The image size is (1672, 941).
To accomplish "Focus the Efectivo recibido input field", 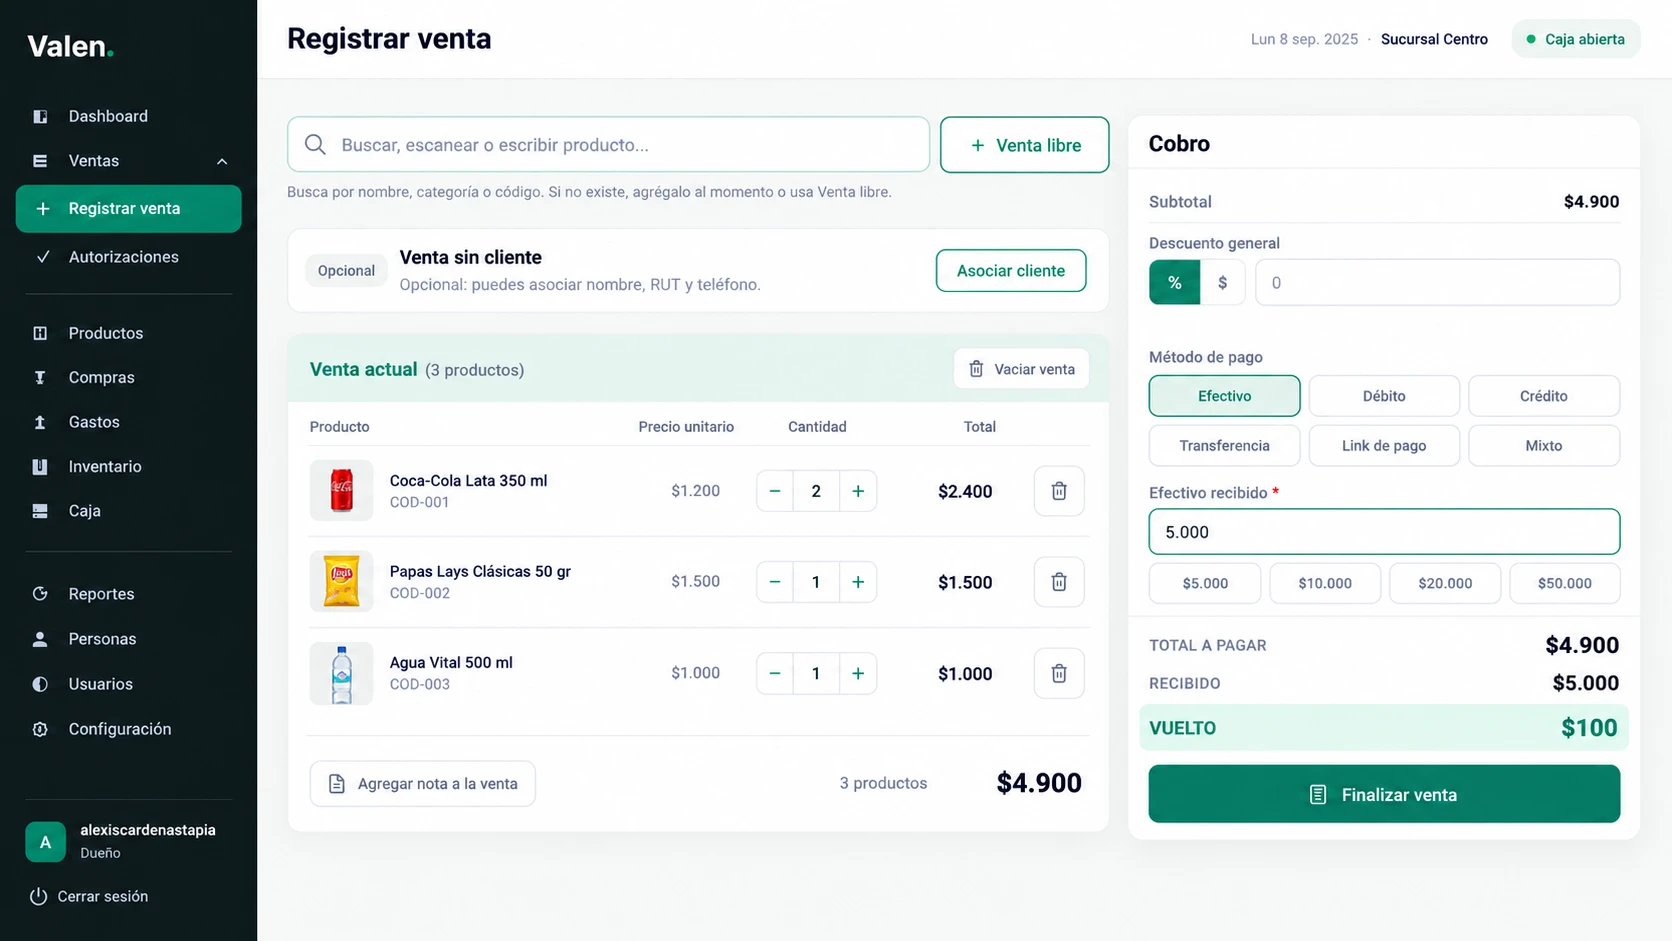I will 1384,532.
